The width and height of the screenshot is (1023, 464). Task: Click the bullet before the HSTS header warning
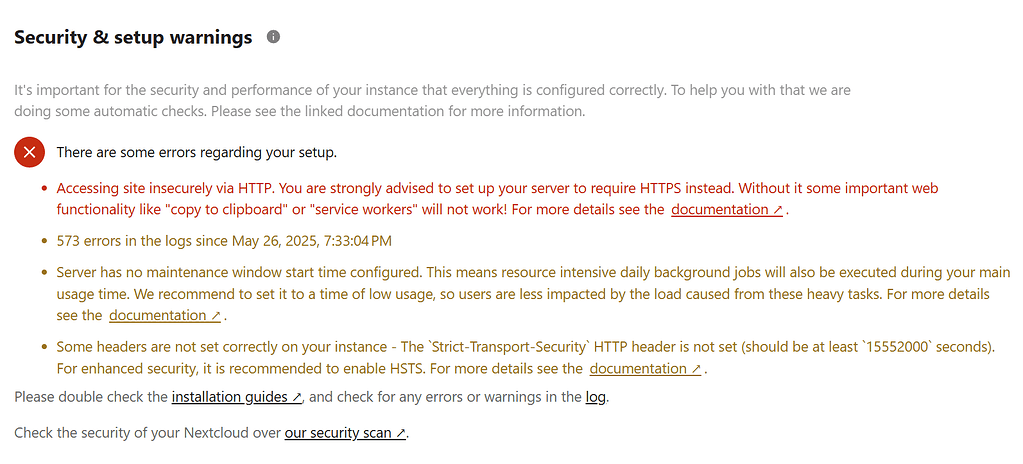point(44,347)
